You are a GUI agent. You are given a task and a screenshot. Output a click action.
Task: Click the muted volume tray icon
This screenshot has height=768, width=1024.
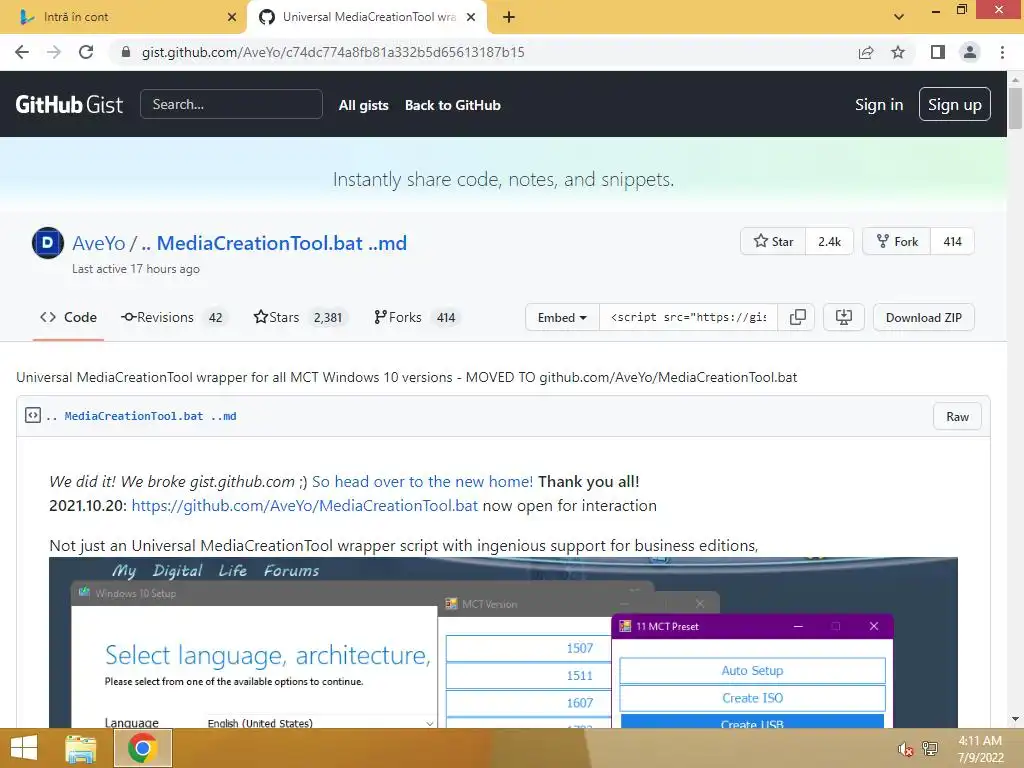pos(905,749)
